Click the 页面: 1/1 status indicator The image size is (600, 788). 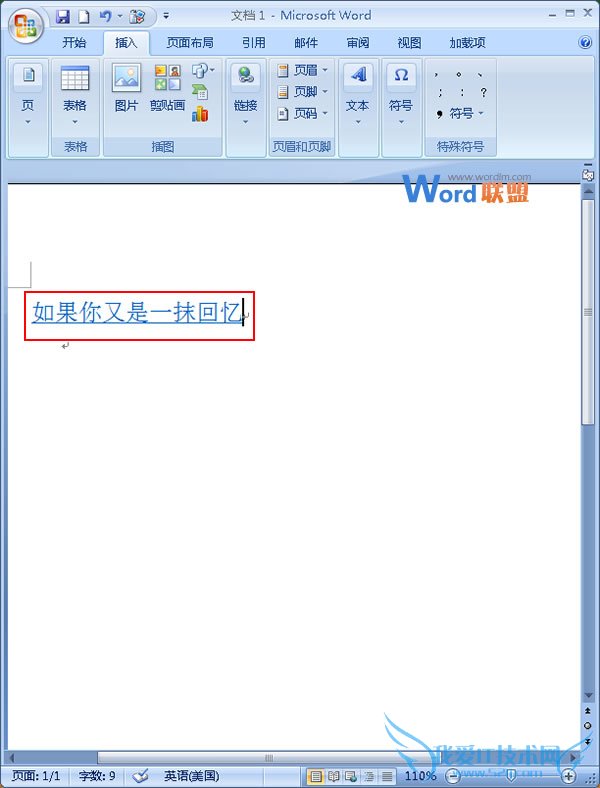(35, 776)
